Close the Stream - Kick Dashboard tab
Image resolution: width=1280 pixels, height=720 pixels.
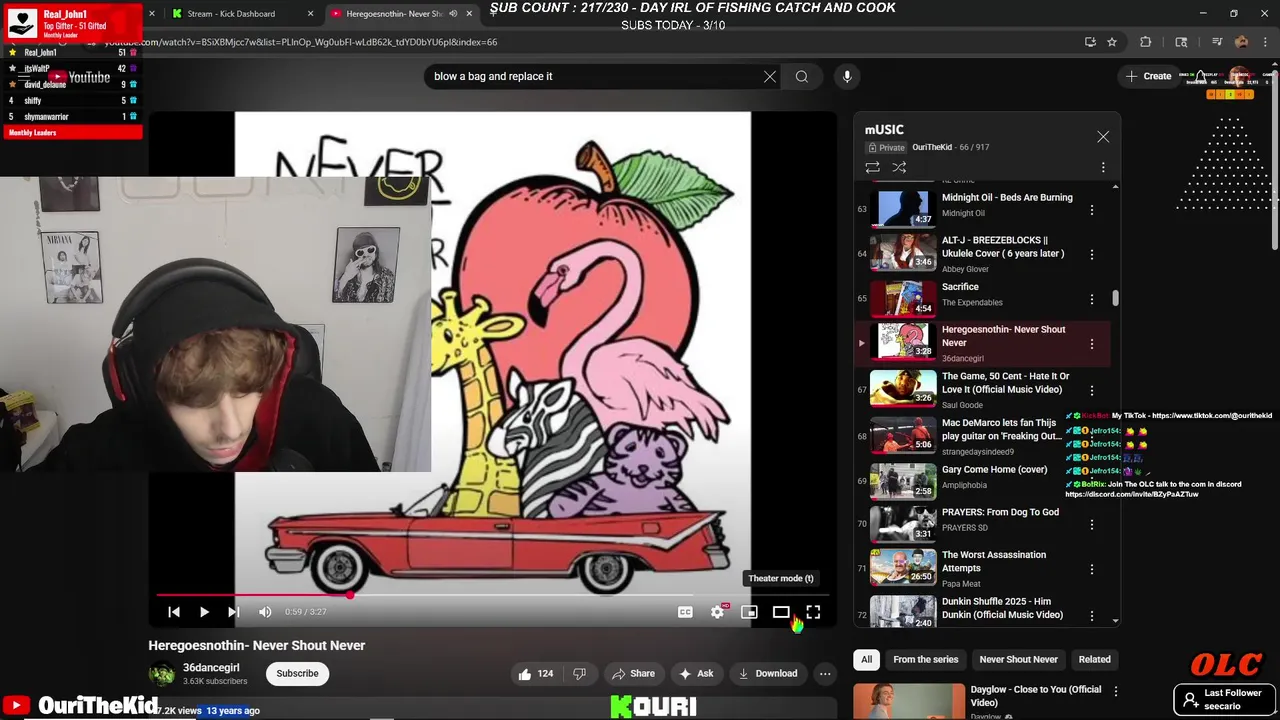click(x=310, y=14)
